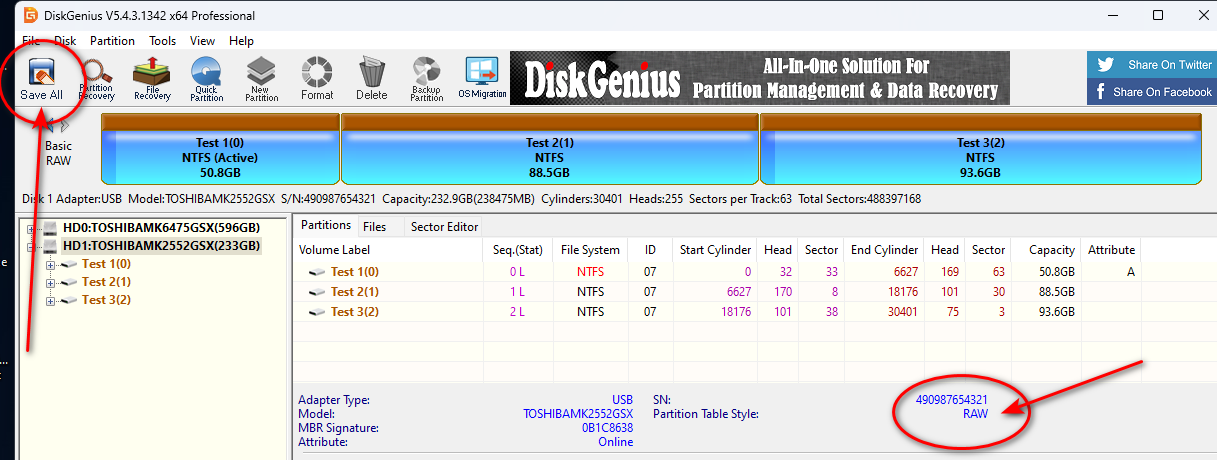The image size is (1217, 460).
Task: Switch to the Sector Editor tab
Action: pyautogui.click(x=445, y=227)
